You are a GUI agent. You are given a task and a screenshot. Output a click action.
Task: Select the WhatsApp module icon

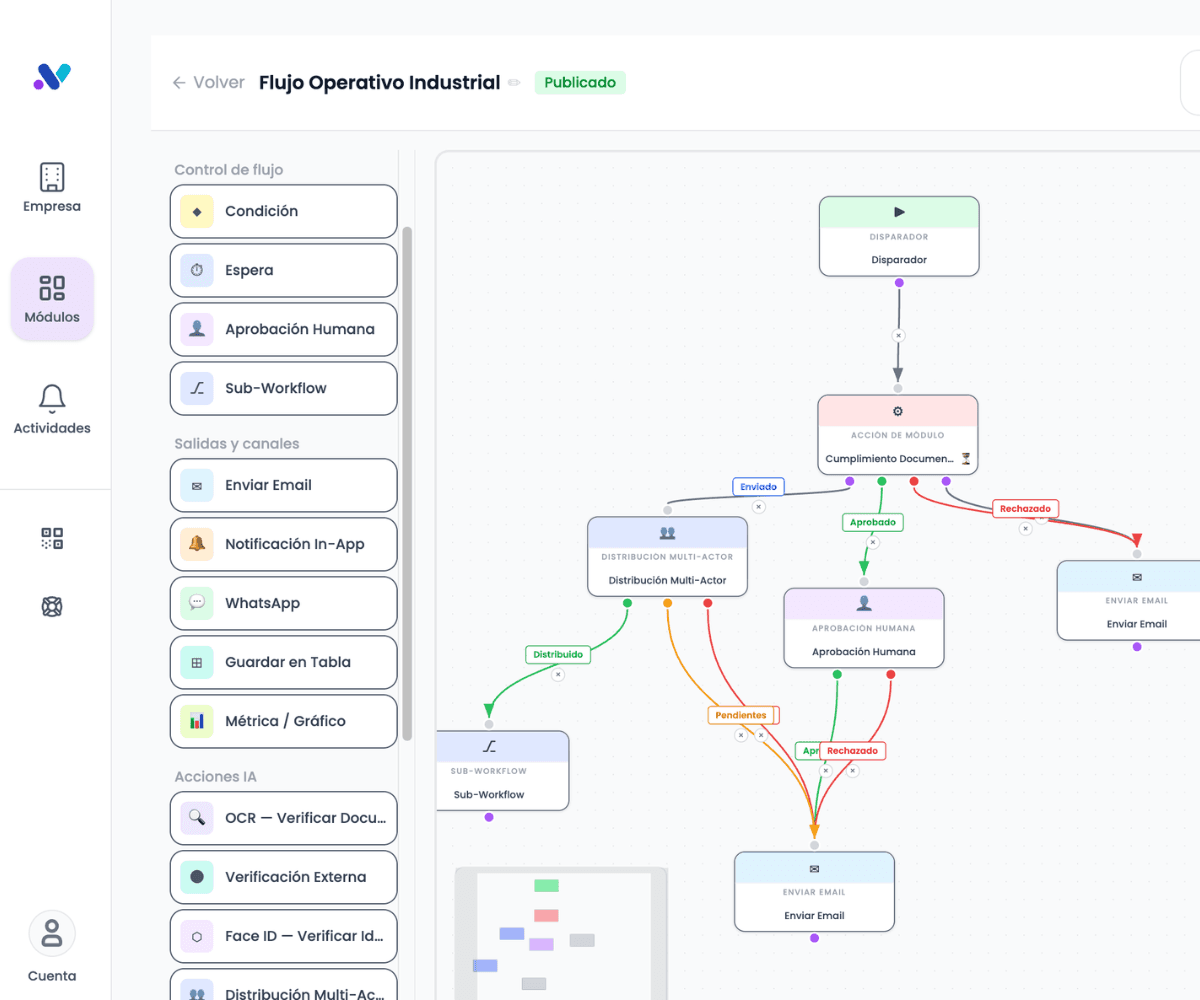[x=196, y=603]
